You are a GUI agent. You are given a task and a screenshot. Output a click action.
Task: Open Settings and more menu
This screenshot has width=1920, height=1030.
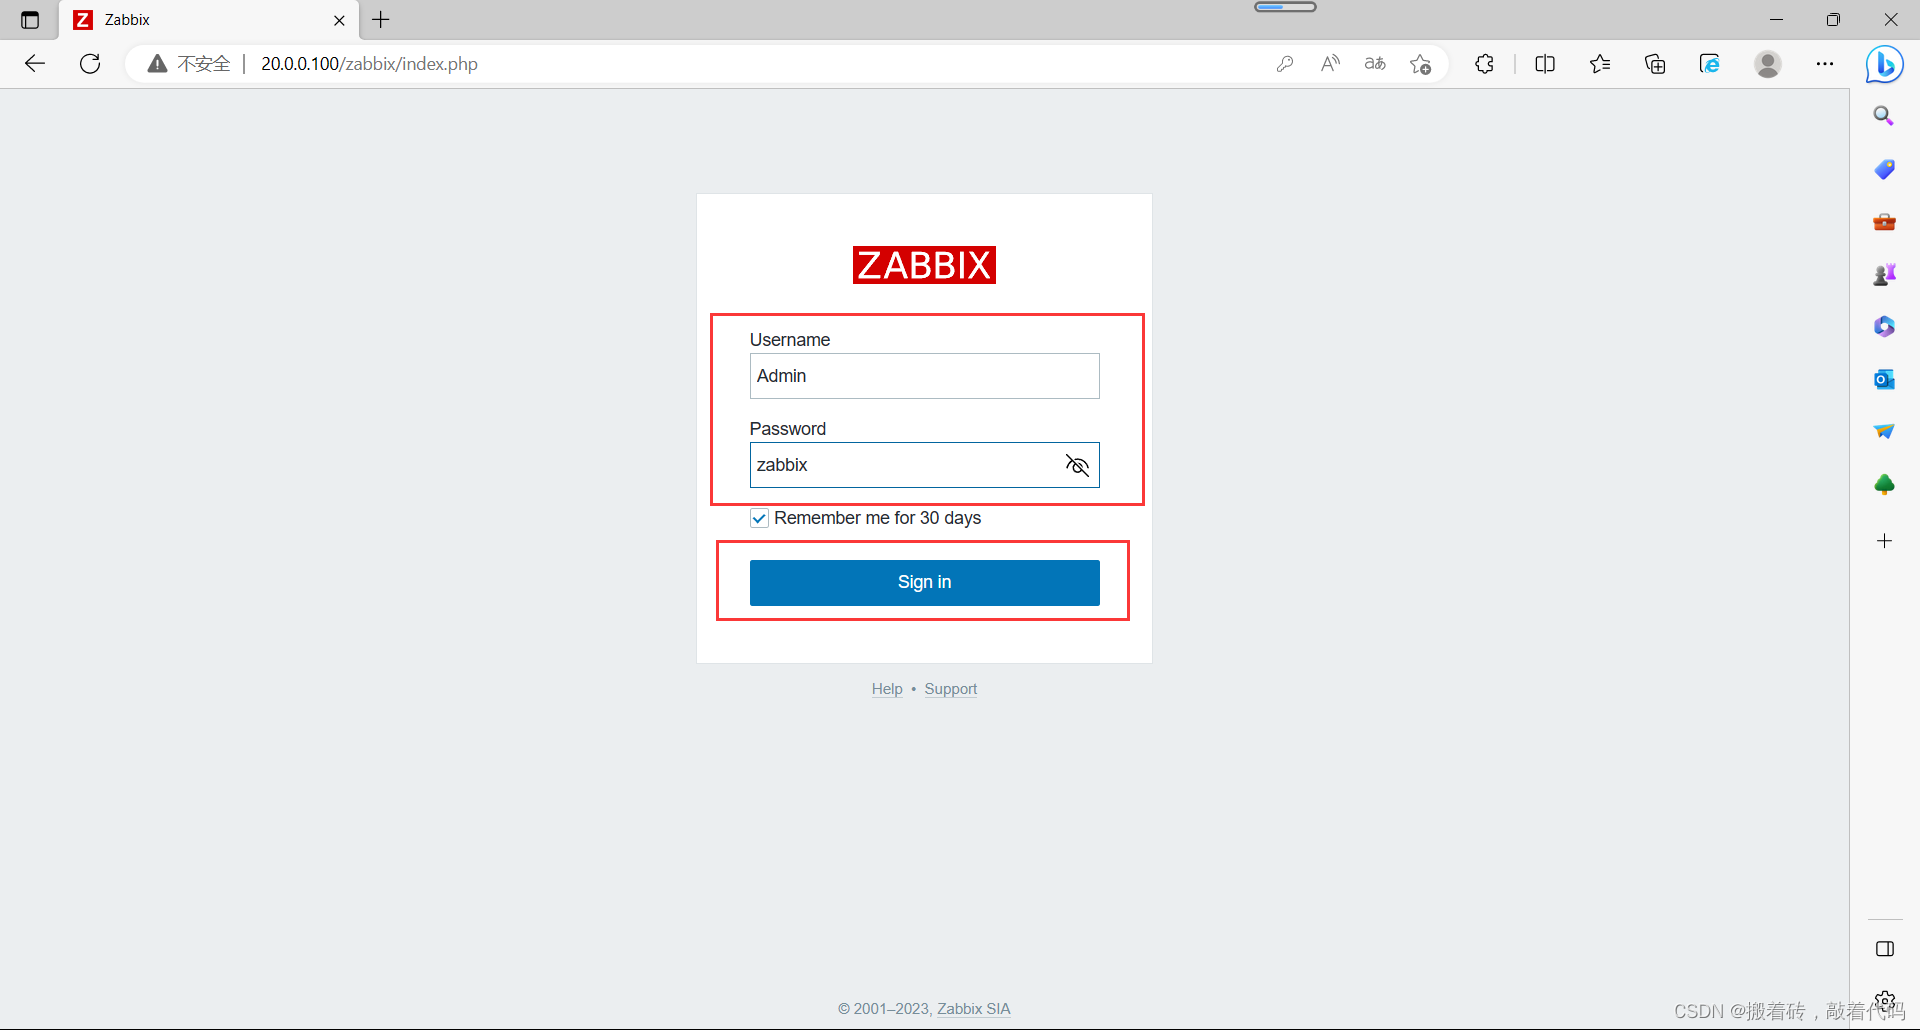click(1825, 64)
